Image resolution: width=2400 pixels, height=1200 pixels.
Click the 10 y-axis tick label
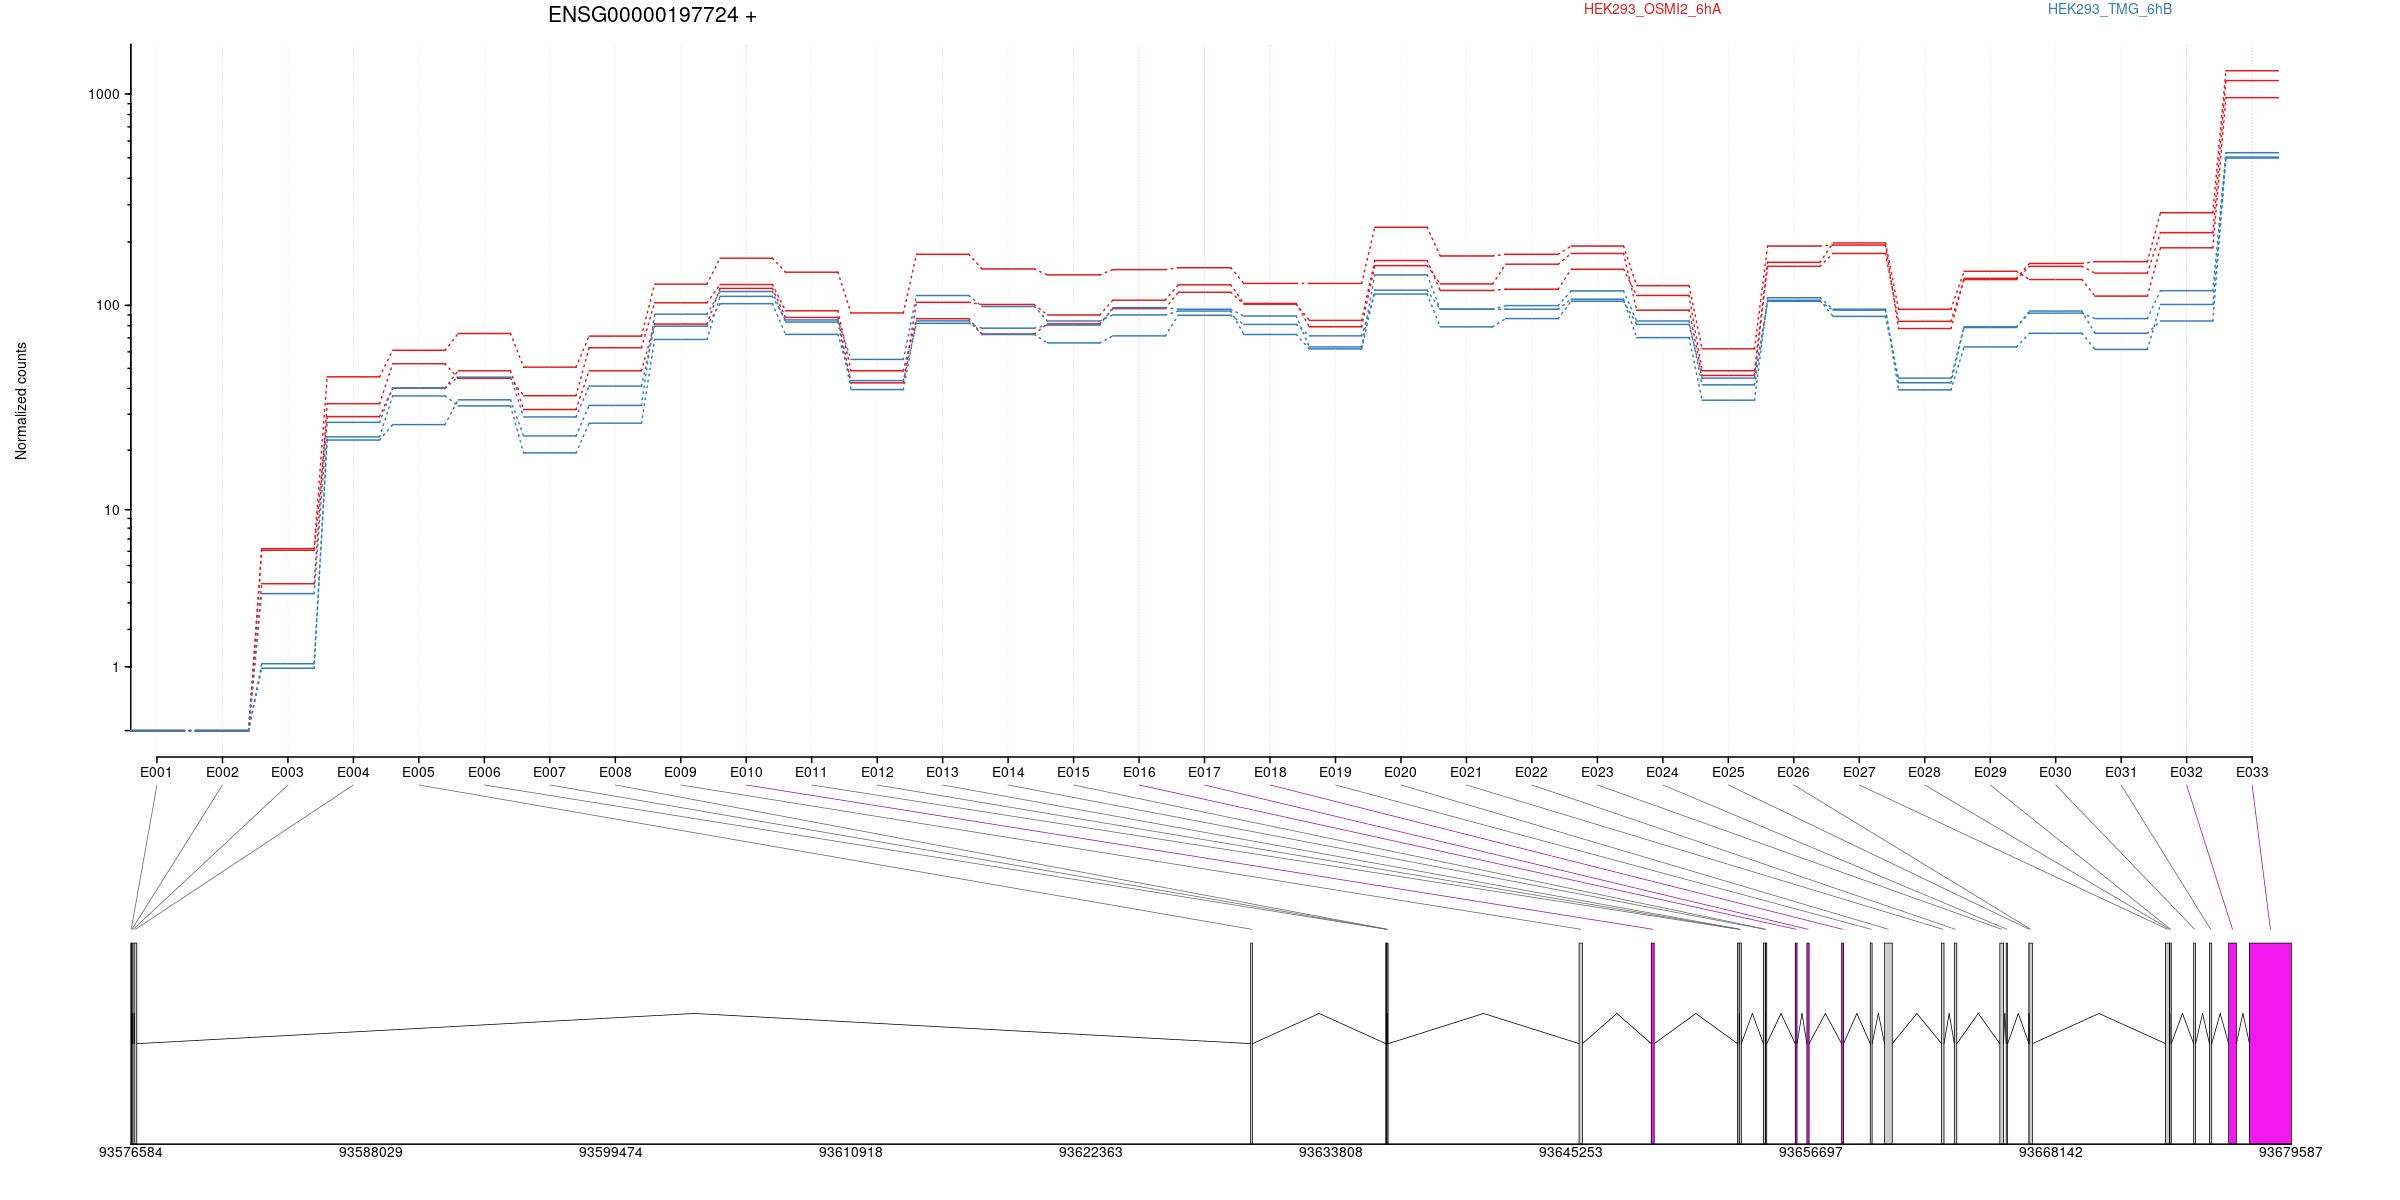pos(111,510)
